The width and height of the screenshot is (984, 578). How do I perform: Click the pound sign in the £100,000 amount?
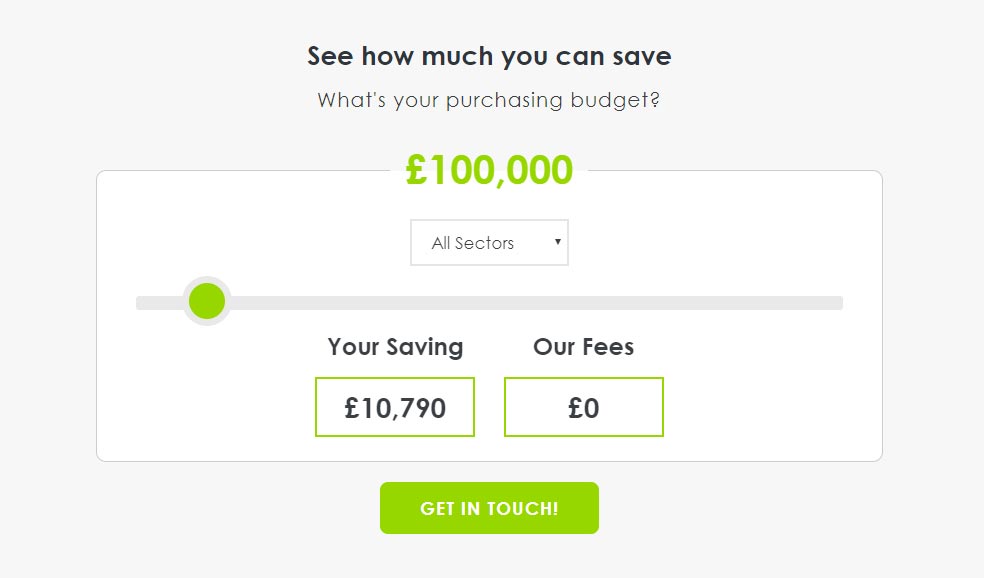[x=417, y=170]
